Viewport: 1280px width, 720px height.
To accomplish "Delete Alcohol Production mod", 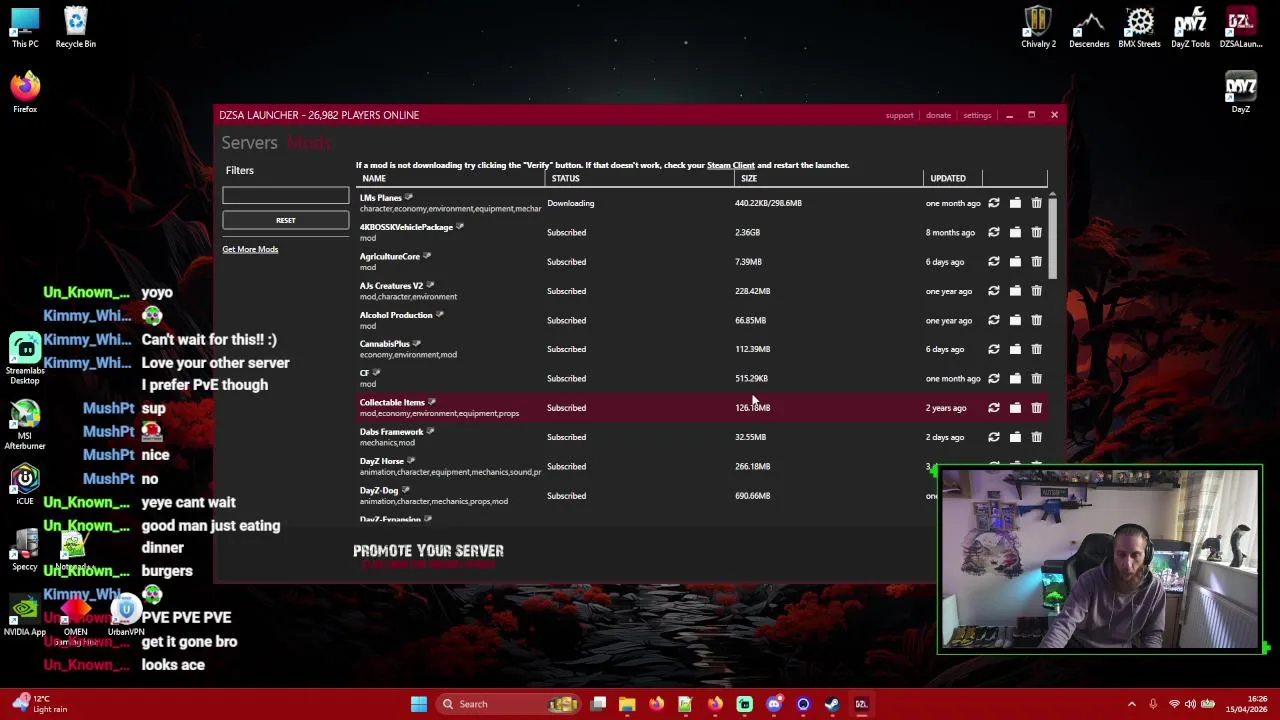I will (x=1036, y=320).
